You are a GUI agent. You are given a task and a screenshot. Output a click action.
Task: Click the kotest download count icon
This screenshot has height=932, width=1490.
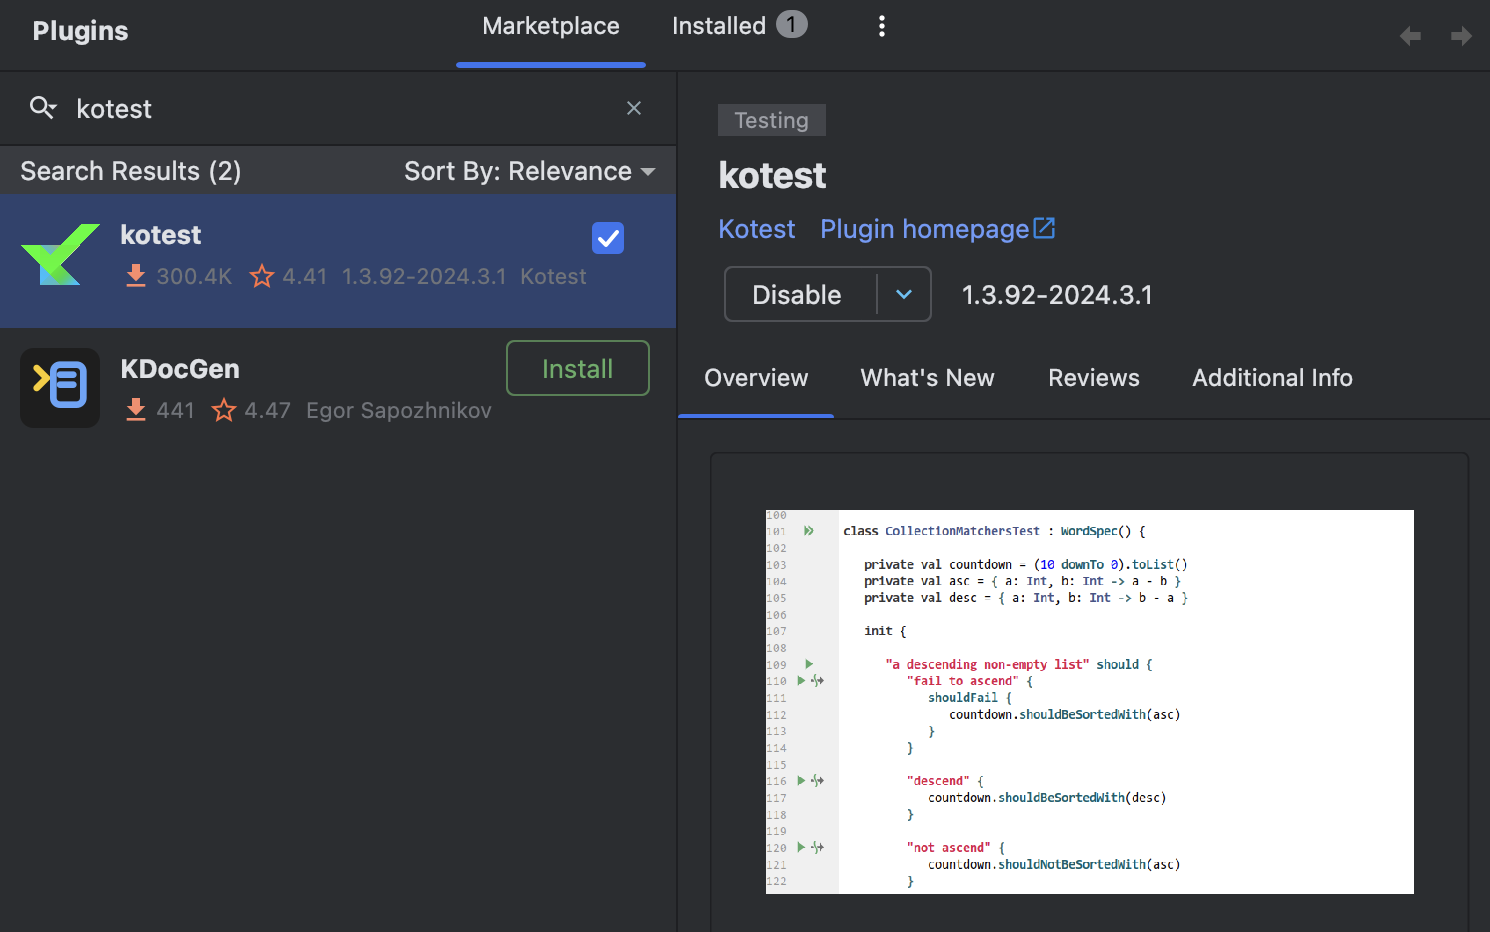pyautogui.click(x=136, y=276)
